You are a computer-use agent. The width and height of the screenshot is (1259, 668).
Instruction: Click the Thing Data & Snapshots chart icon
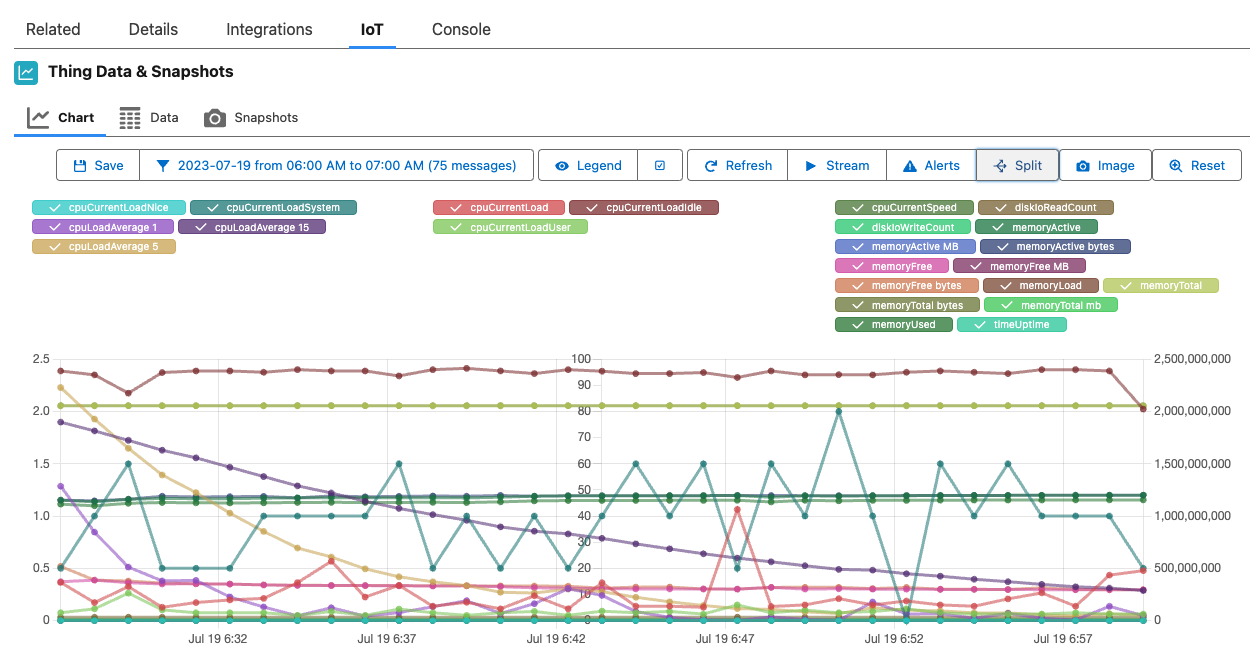tap(26, 72)
